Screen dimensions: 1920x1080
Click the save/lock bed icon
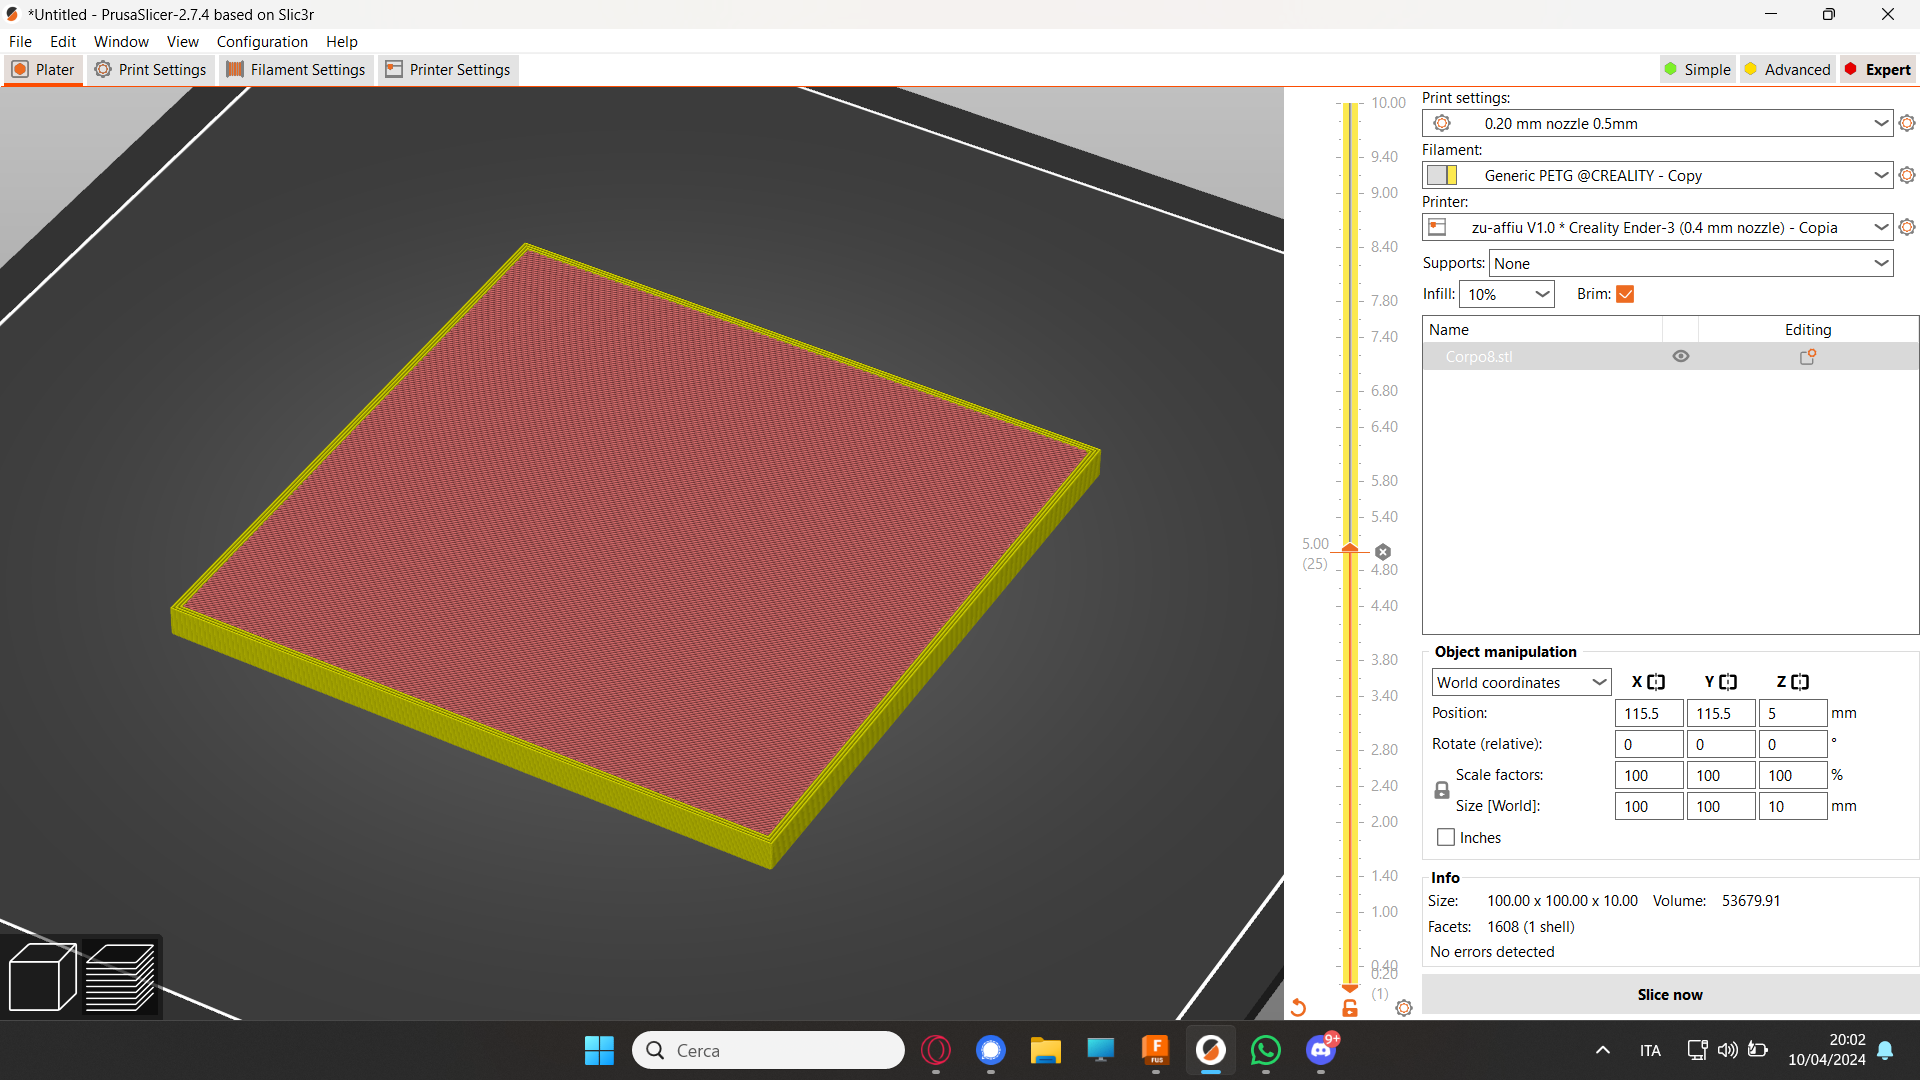pos(1349,1007)
